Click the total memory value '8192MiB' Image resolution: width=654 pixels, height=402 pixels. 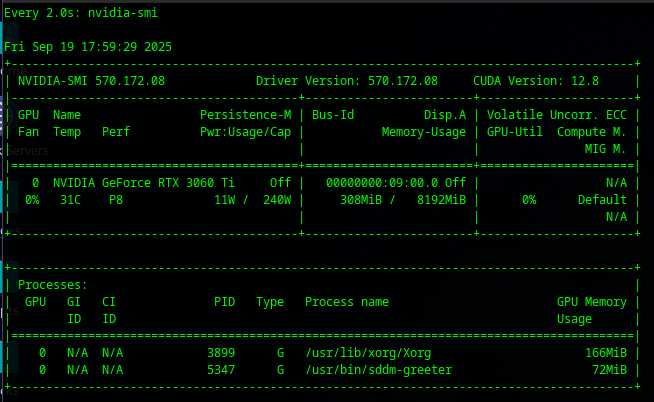tap(442, 200)
